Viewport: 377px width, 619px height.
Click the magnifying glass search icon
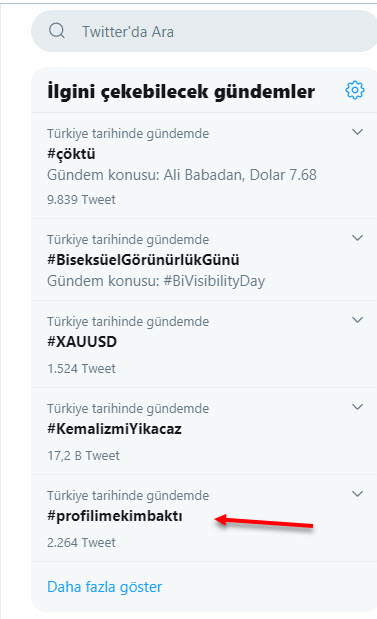click(57, 30)
